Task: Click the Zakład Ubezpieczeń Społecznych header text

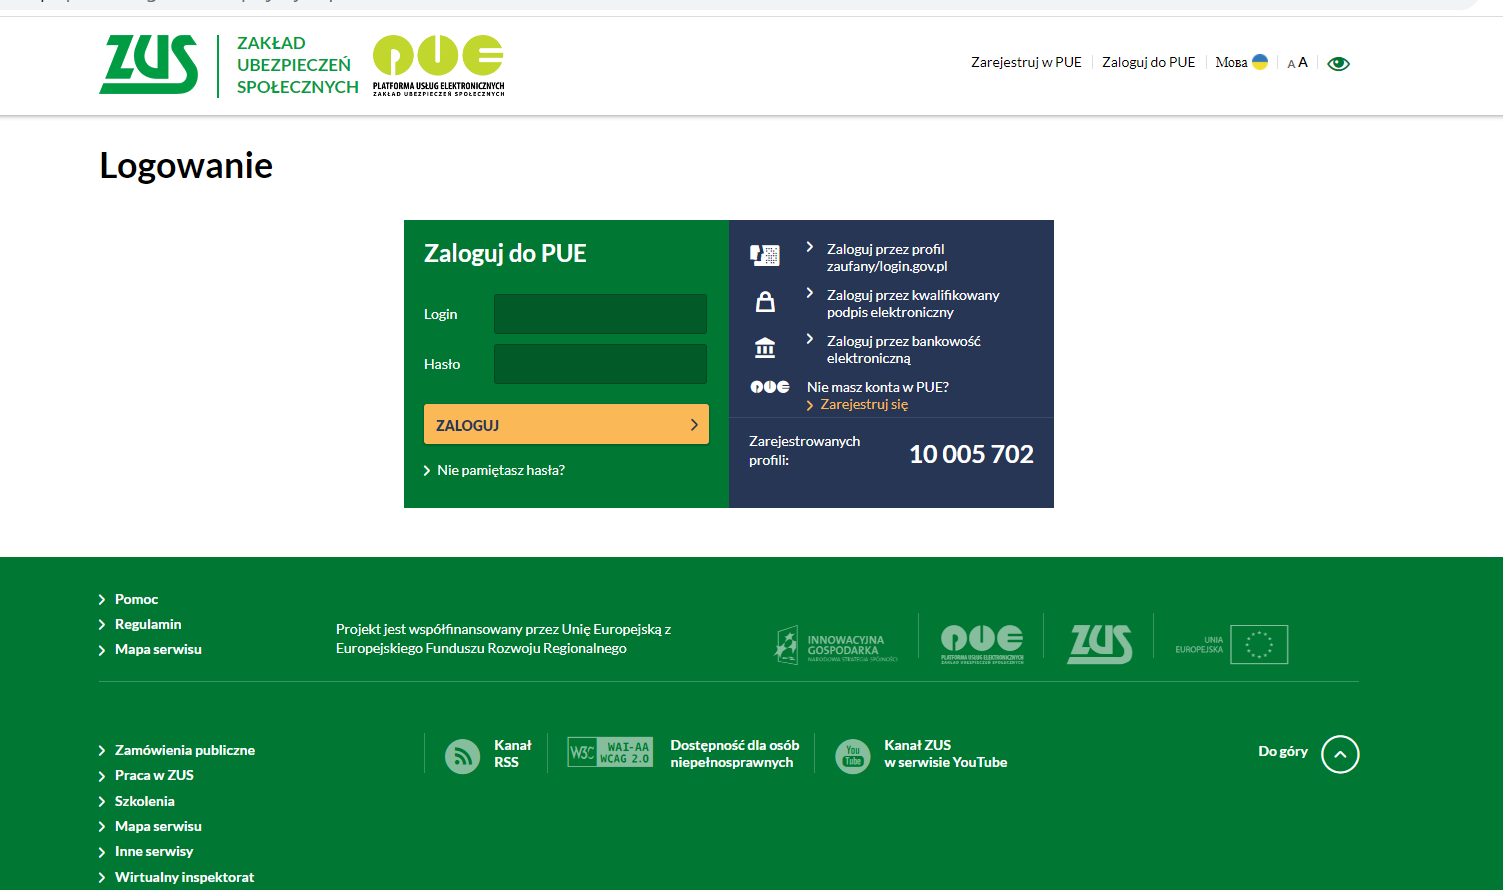Action: coord(297,65)
